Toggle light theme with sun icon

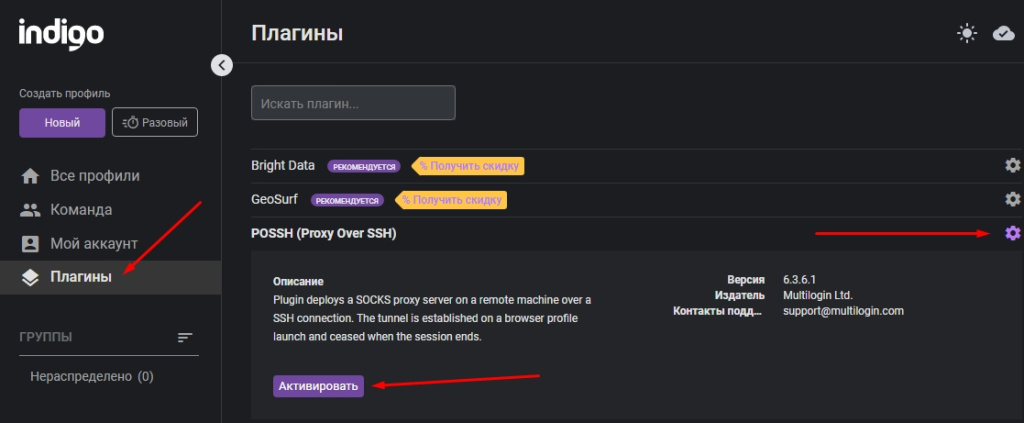pos(967,33)
